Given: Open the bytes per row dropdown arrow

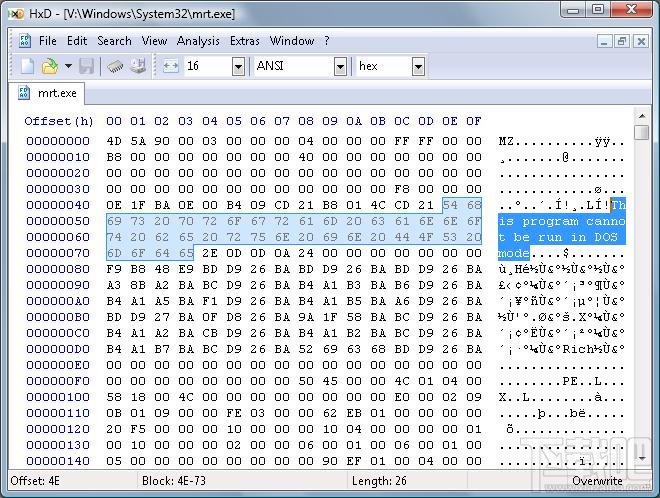Looking at the screenshot, I should pyautogui.click(x=238, y=67).
